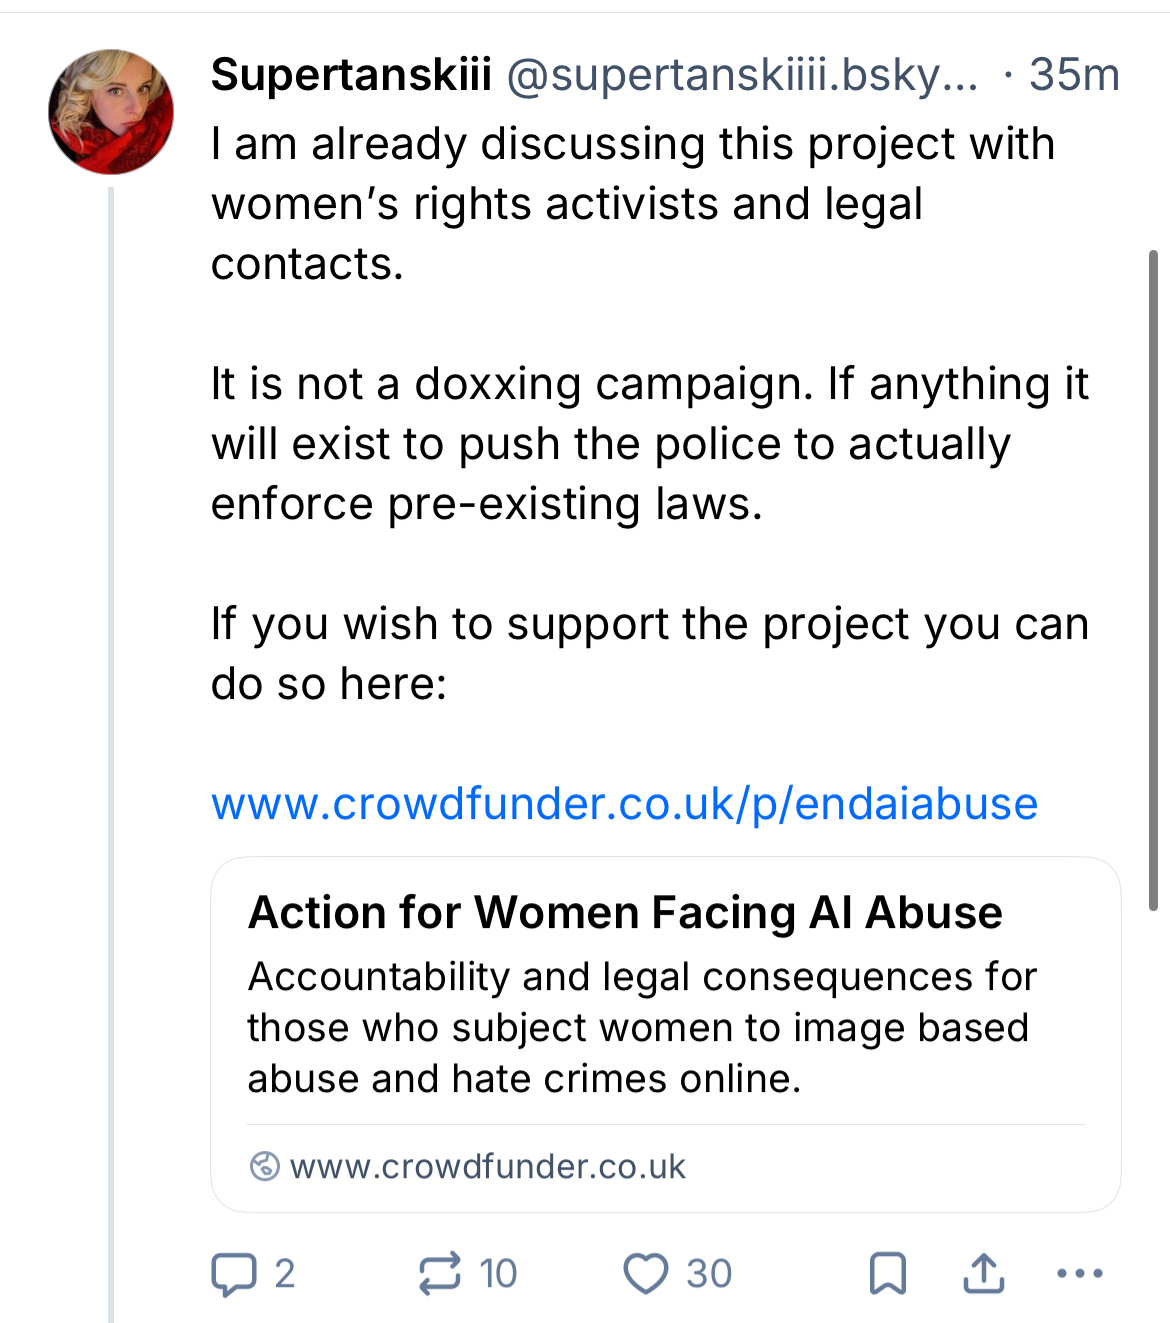This screenshot has height=1323, width=1170.
Task: Click the vertical scrollbar on the right
Action: [1153, 580]
